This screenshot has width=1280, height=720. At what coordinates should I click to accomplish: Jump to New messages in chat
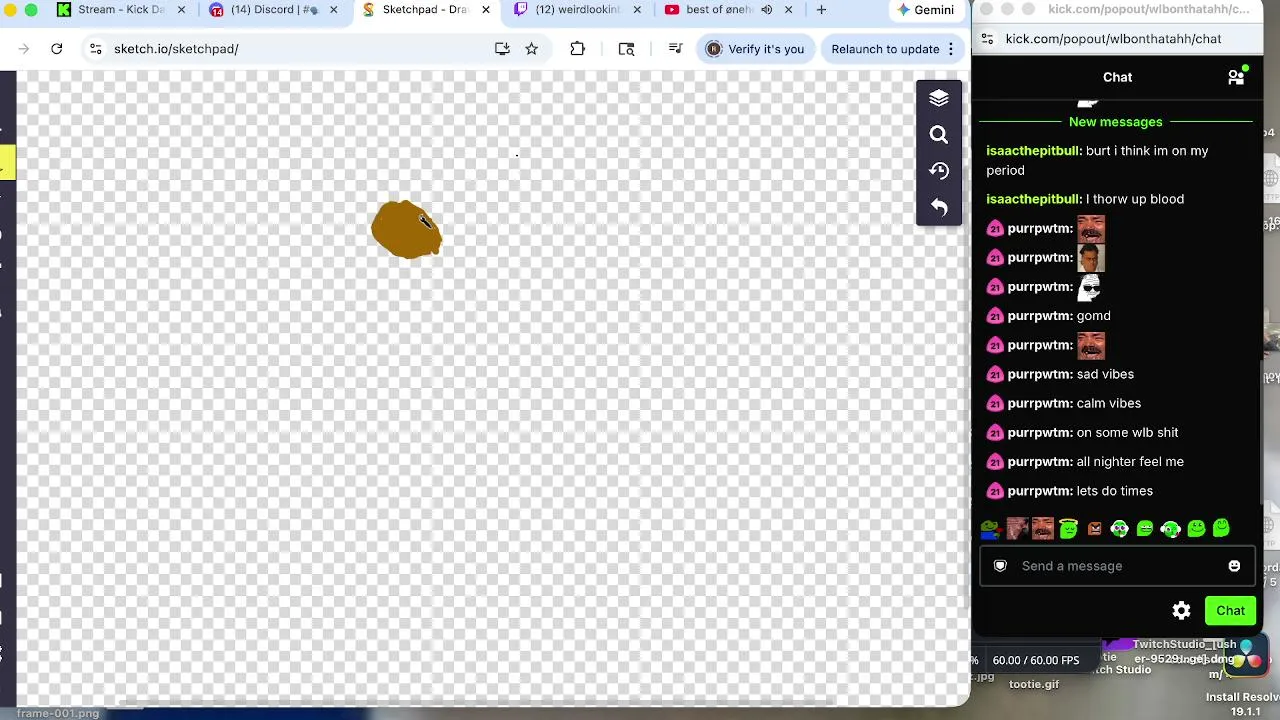[x=1115, y=122]
